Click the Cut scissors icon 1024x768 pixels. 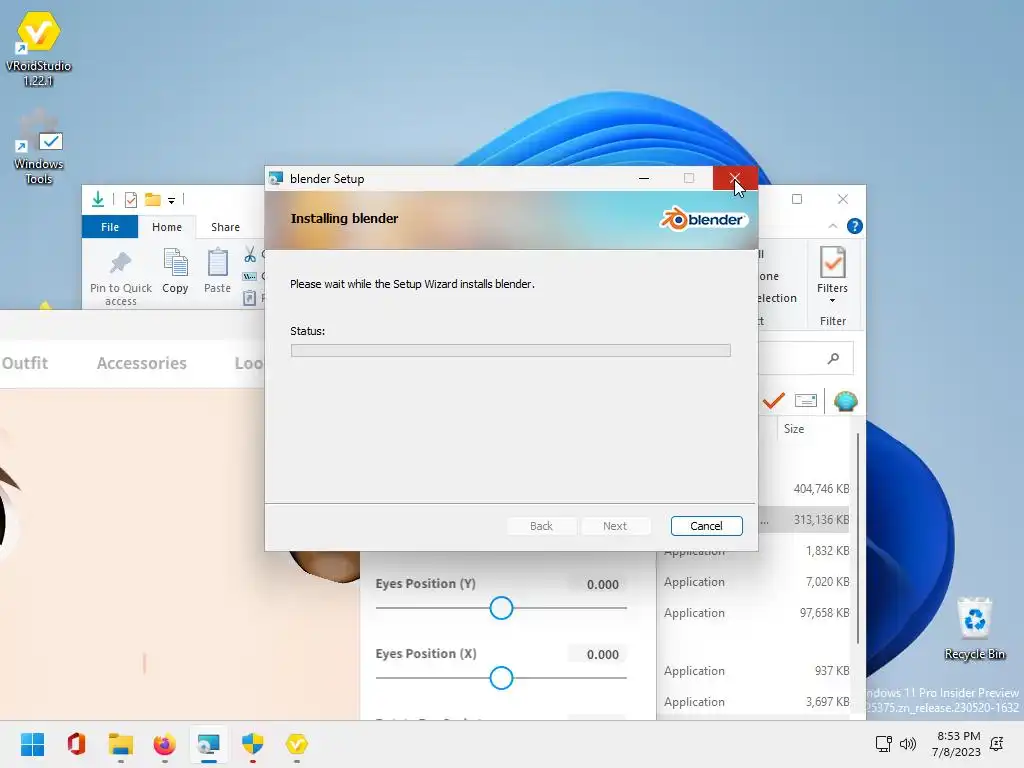click(250, 254)
